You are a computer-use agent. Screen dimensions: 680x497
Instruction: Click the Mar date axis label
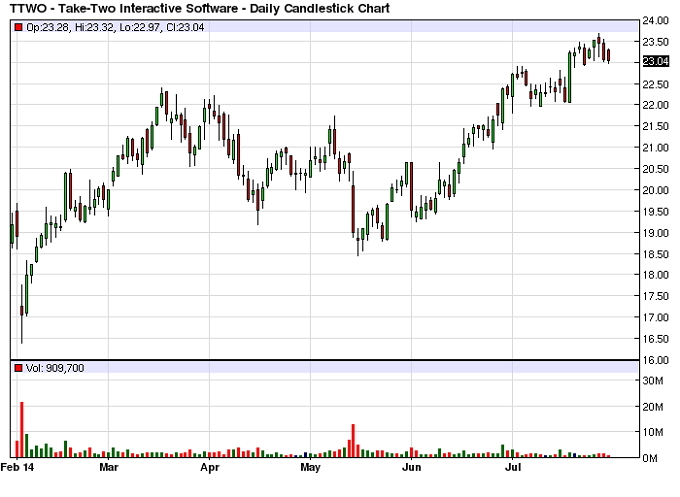click(108, 467)
